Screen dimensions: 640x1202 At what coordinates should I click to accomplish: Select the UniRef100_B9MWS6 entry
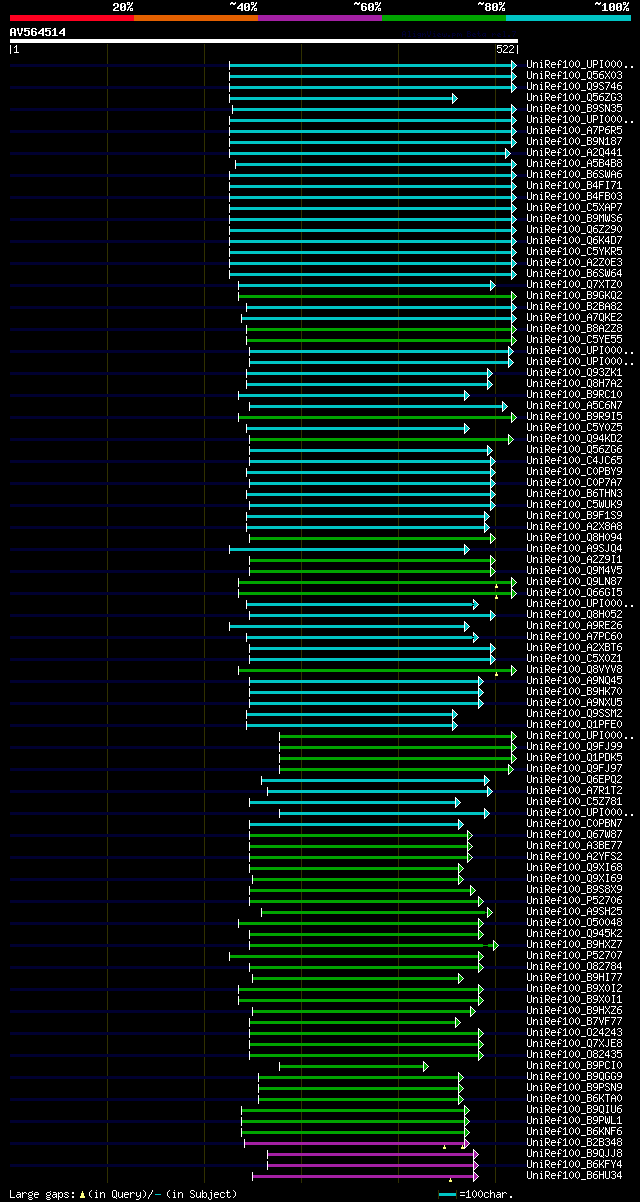point(574,218)
